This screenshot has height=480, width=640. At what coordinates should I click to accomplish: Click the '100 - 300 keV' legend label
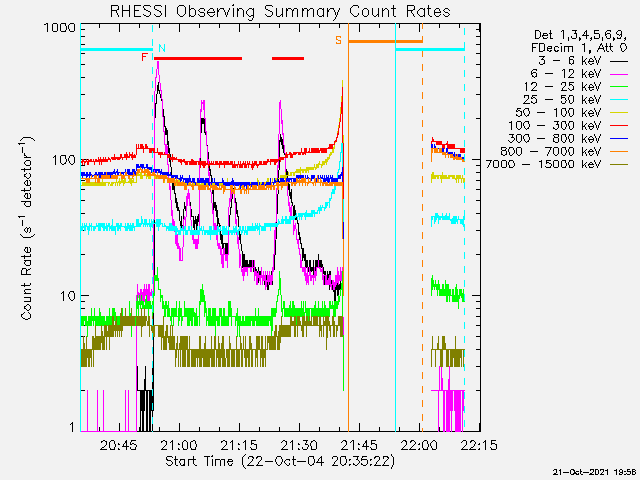pyautogui.click(x=555, y=126)
